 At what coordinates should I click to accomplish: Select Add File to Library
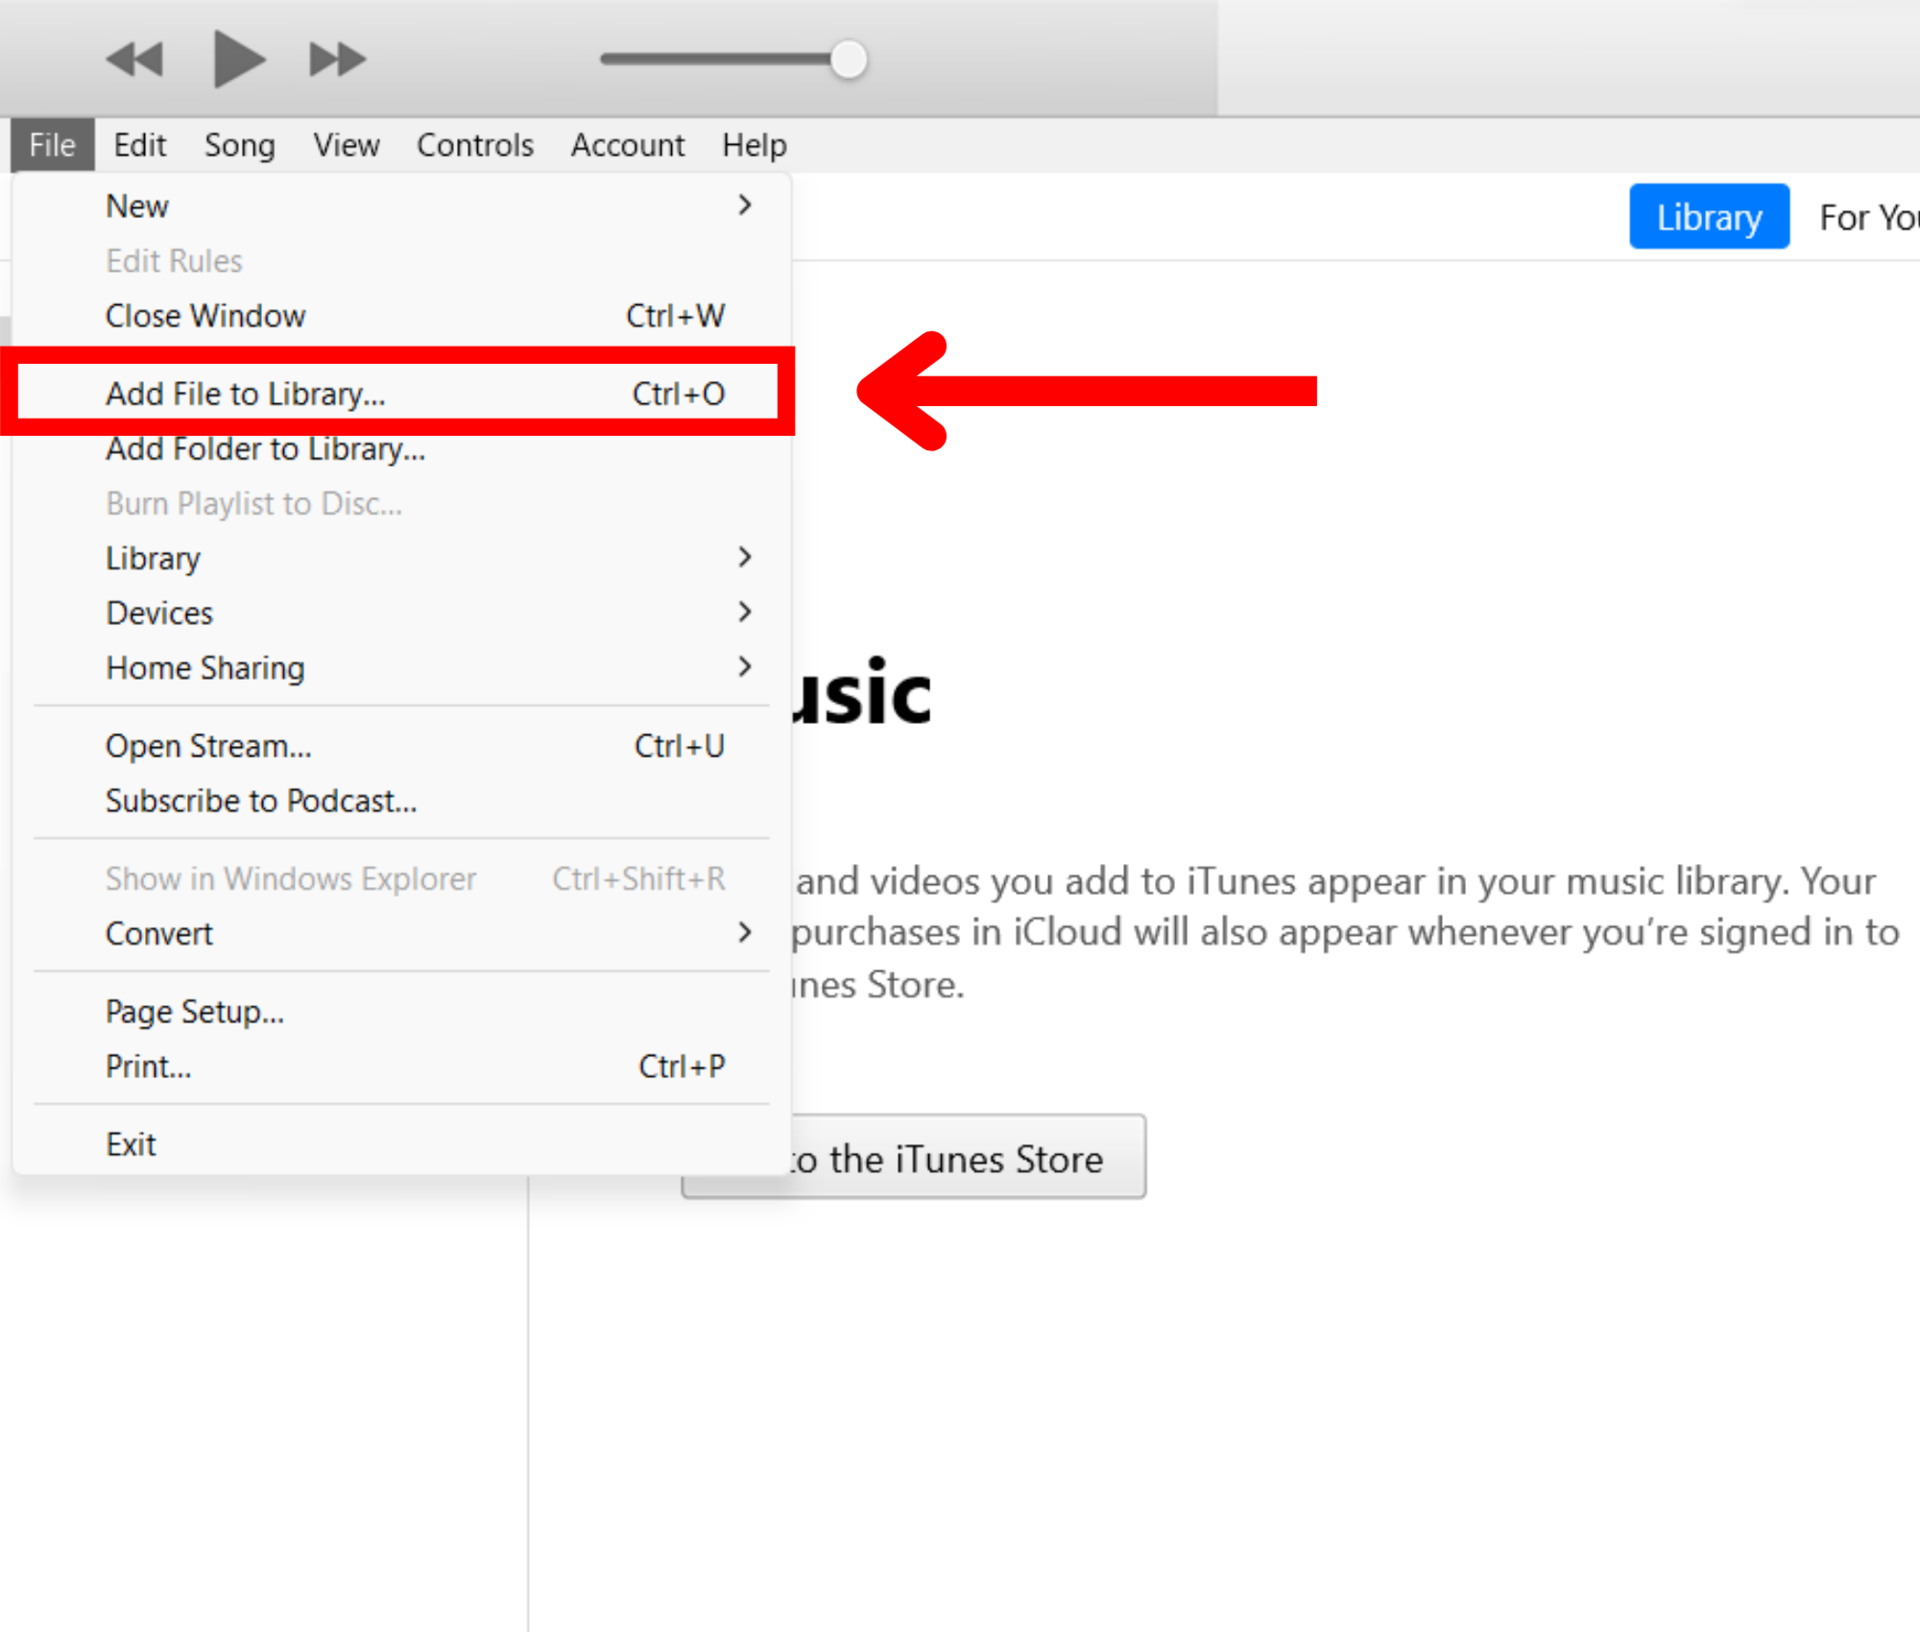pyautogui.click(x=246, y=394)
